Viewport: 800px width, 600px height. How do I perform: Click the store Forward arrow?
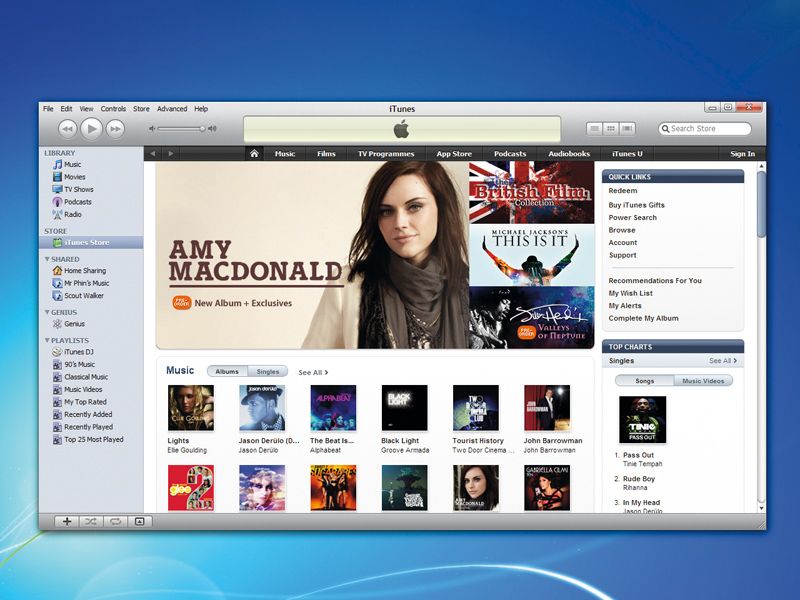coord(171,154)
